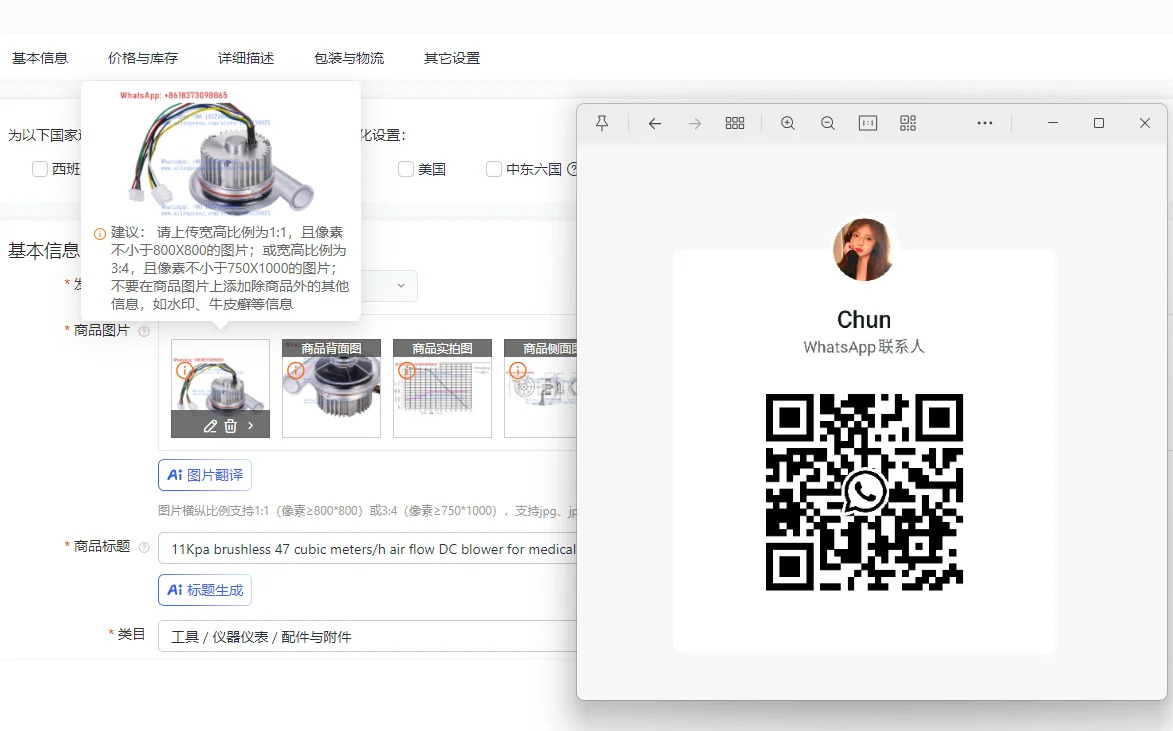Screen dimensions: 1173x731
Task: Select the 商品实拍图 thumbnail
Action: click(442, 388)
